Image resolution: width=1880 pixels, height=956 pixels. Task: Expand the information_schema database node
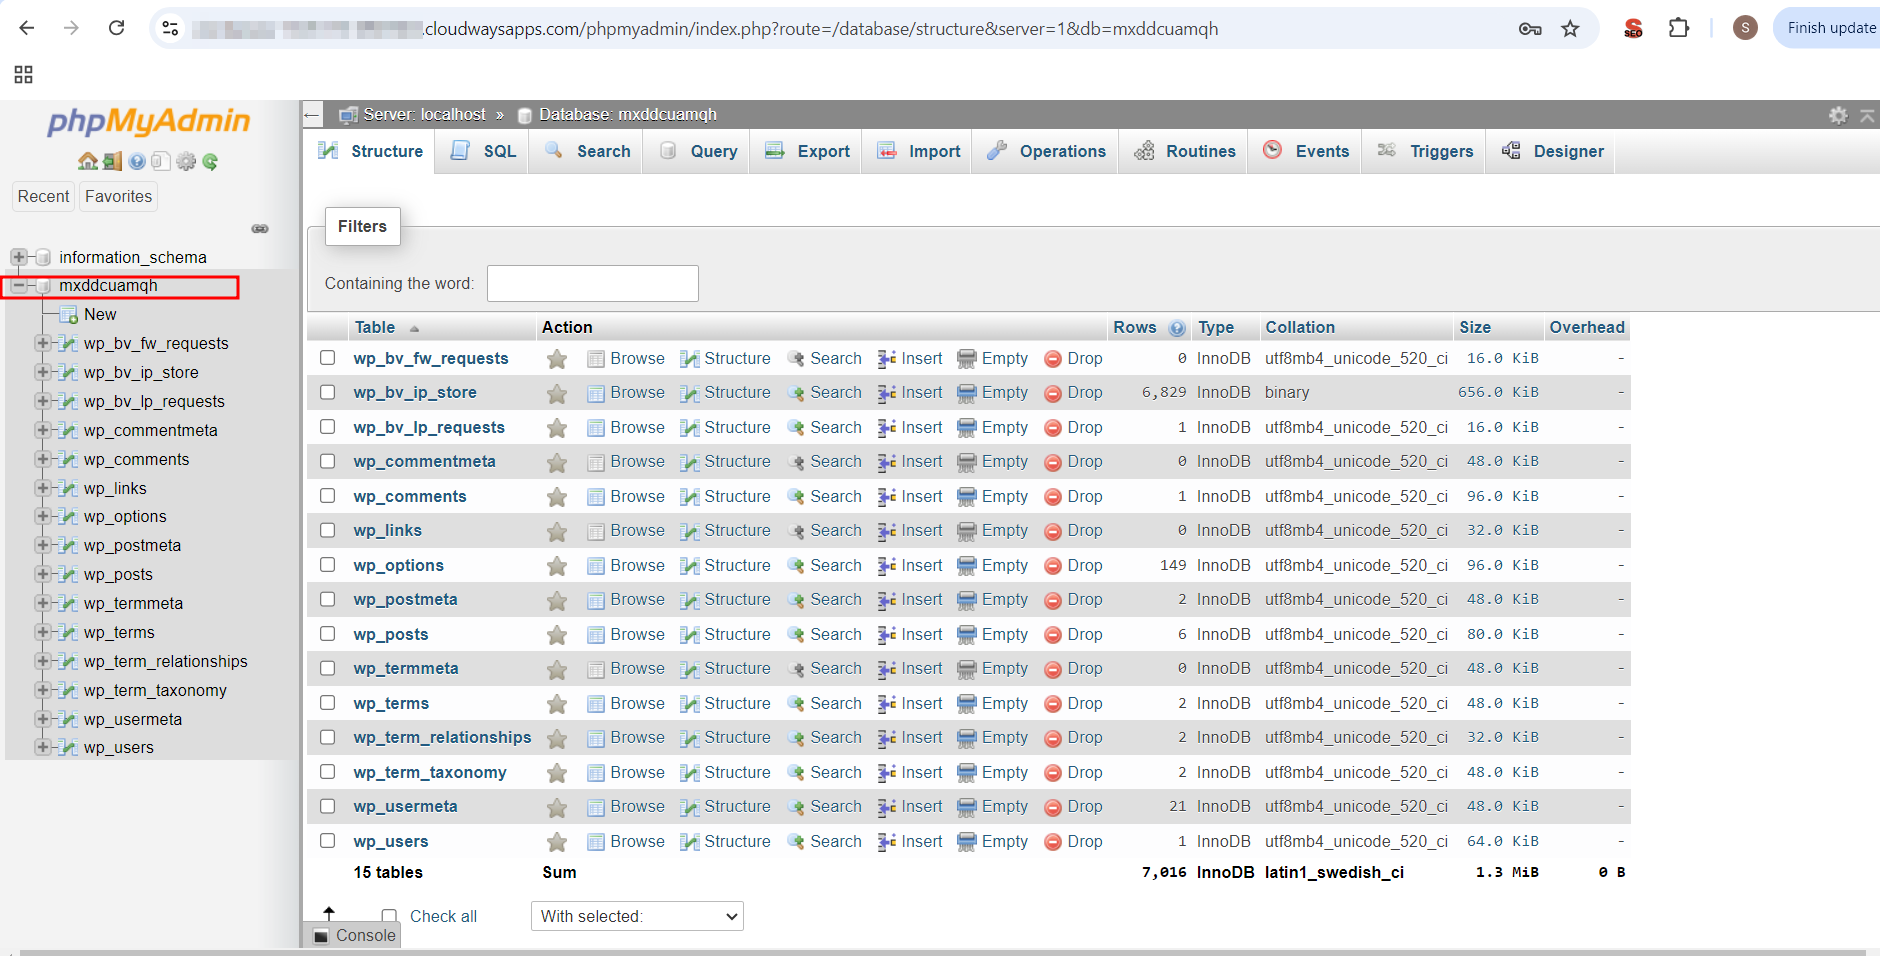18,257
